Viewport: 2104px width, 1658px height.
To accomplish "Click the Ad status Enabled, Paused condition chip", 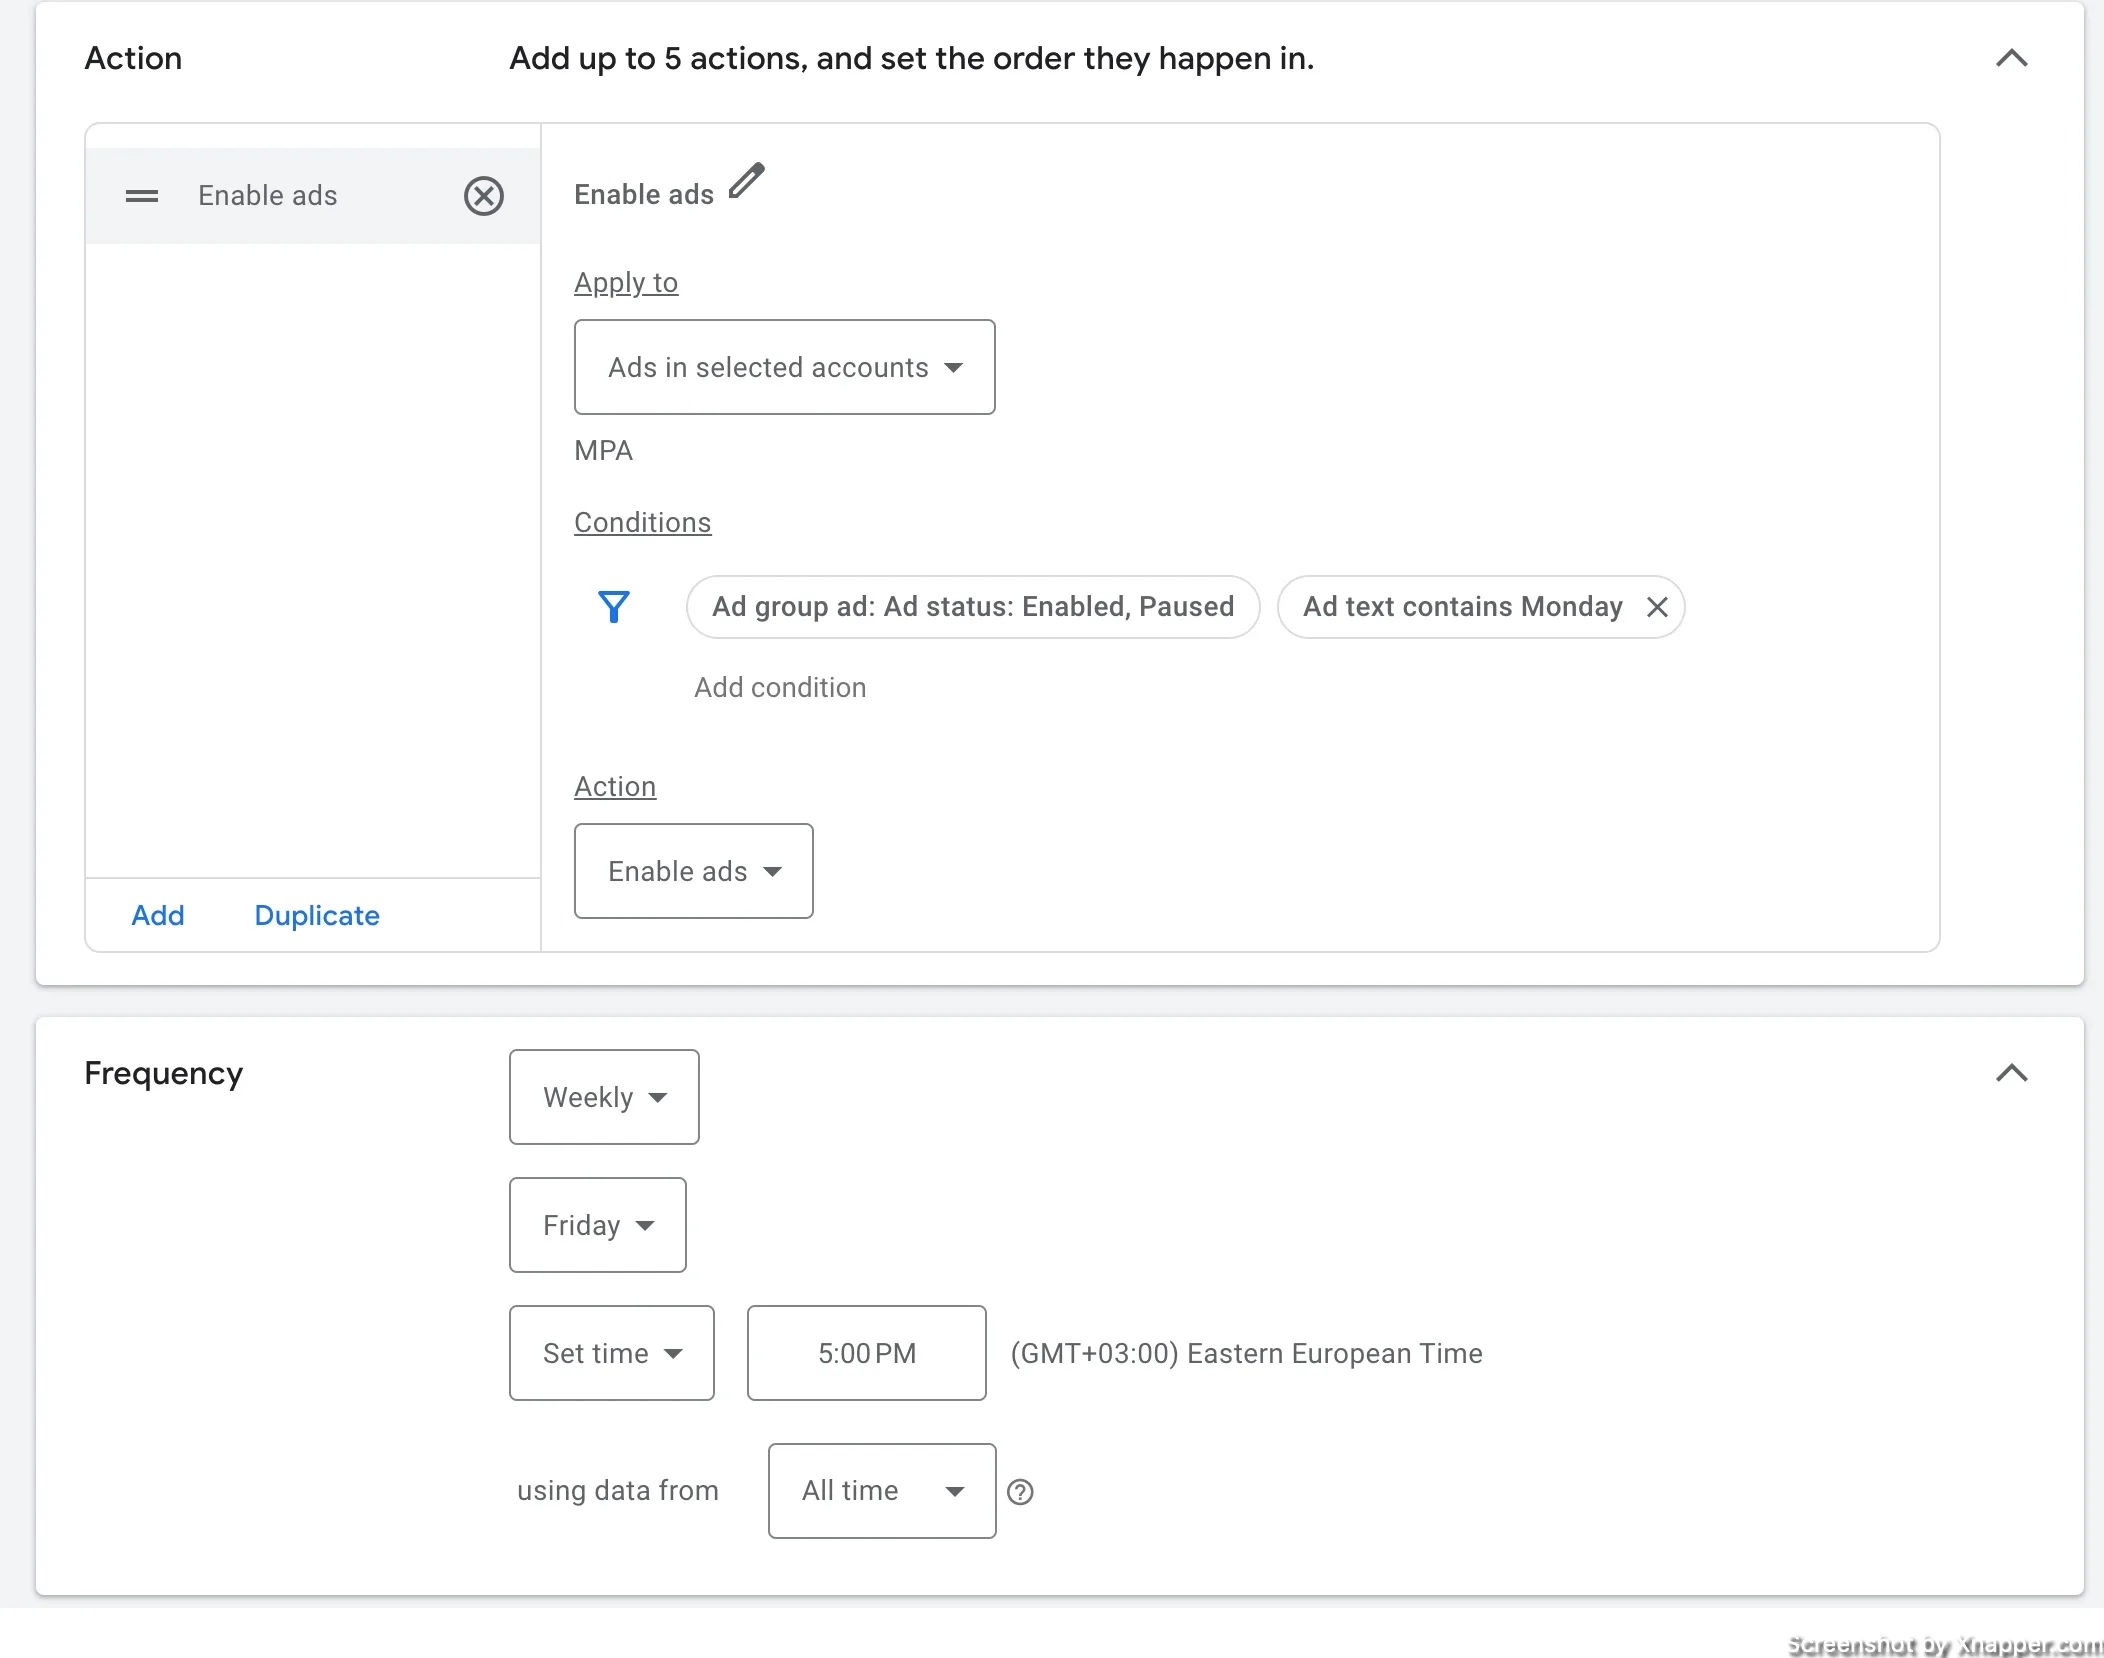I will click(x=973, y=607).
